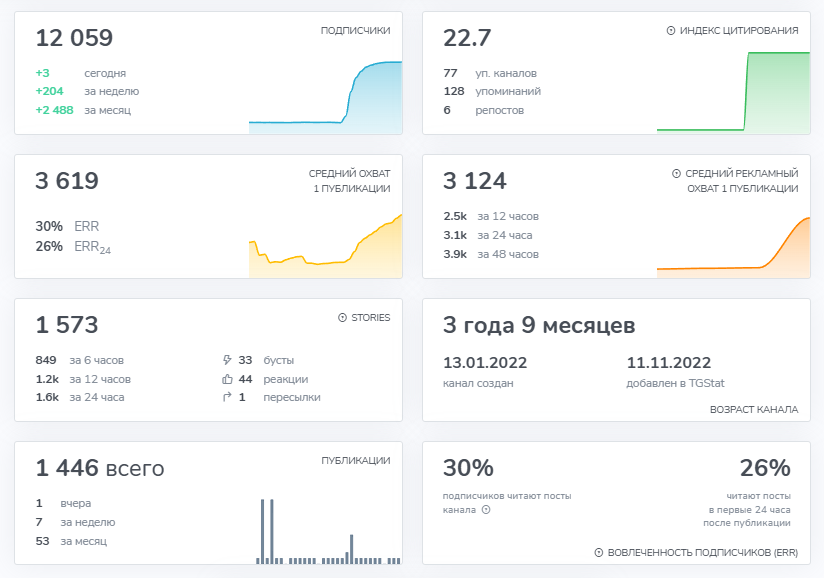Viewport: 824px width, 578px height.
Task: Click the info icon beside ВОВЛЕЧЕННОСТЬ ПОДПИСЧИКОВ
Action: (x=597, y=551)
